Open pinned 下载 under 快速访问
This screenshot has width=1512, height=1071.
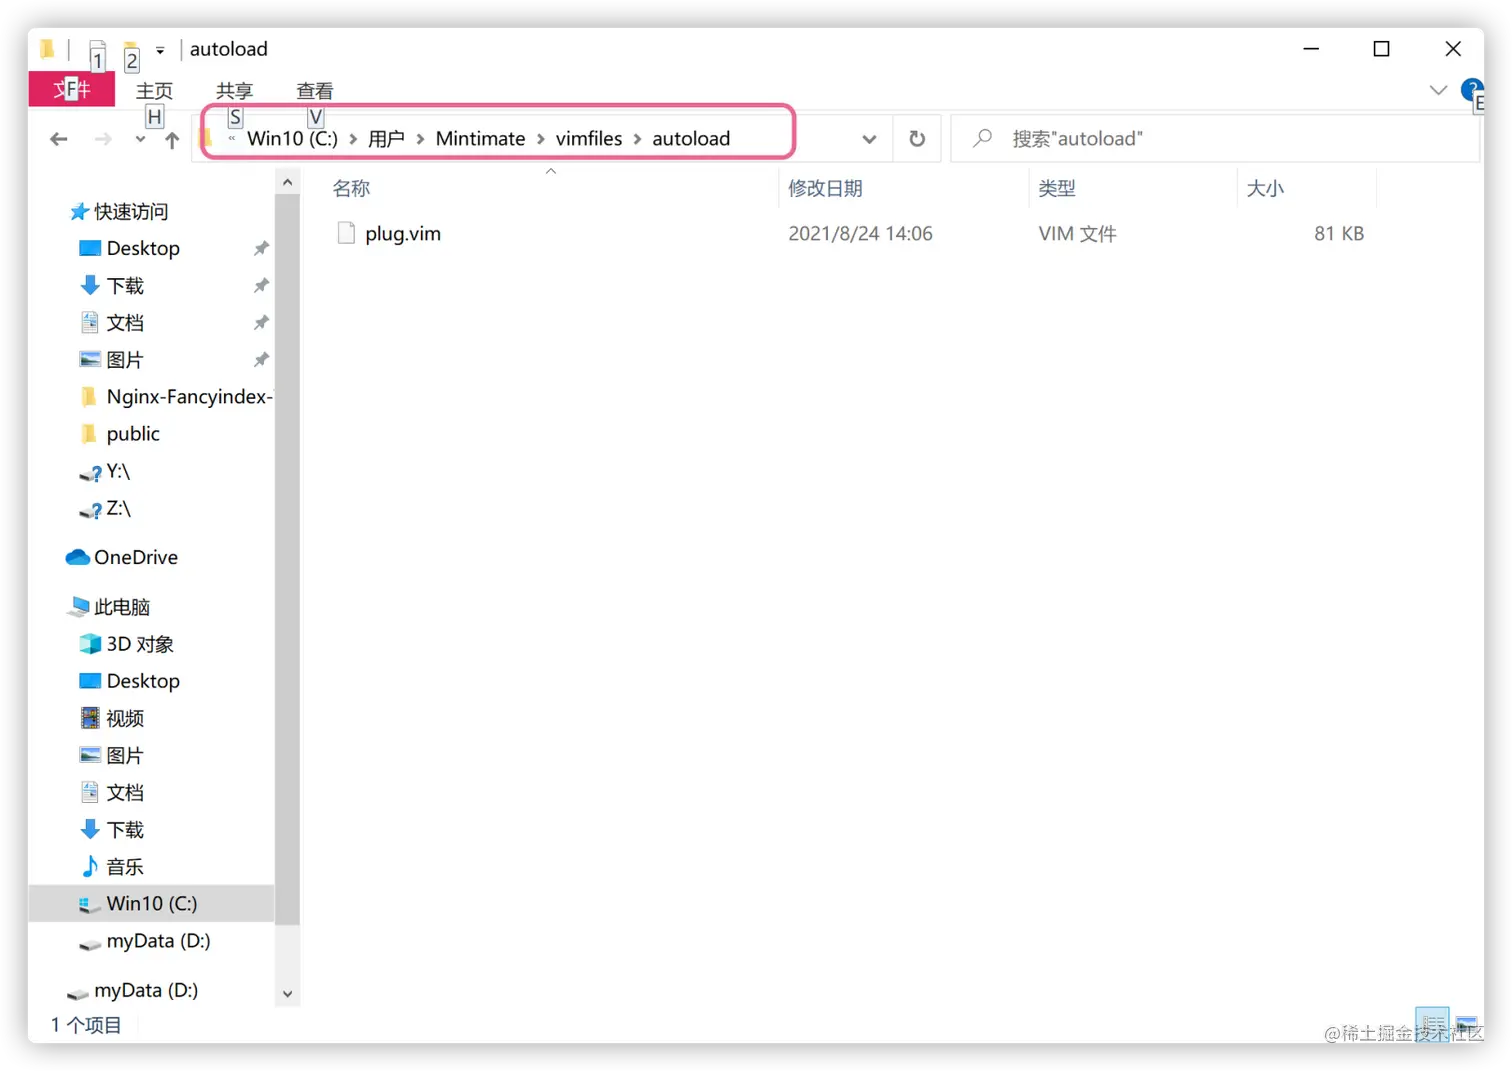click(125, 286)
